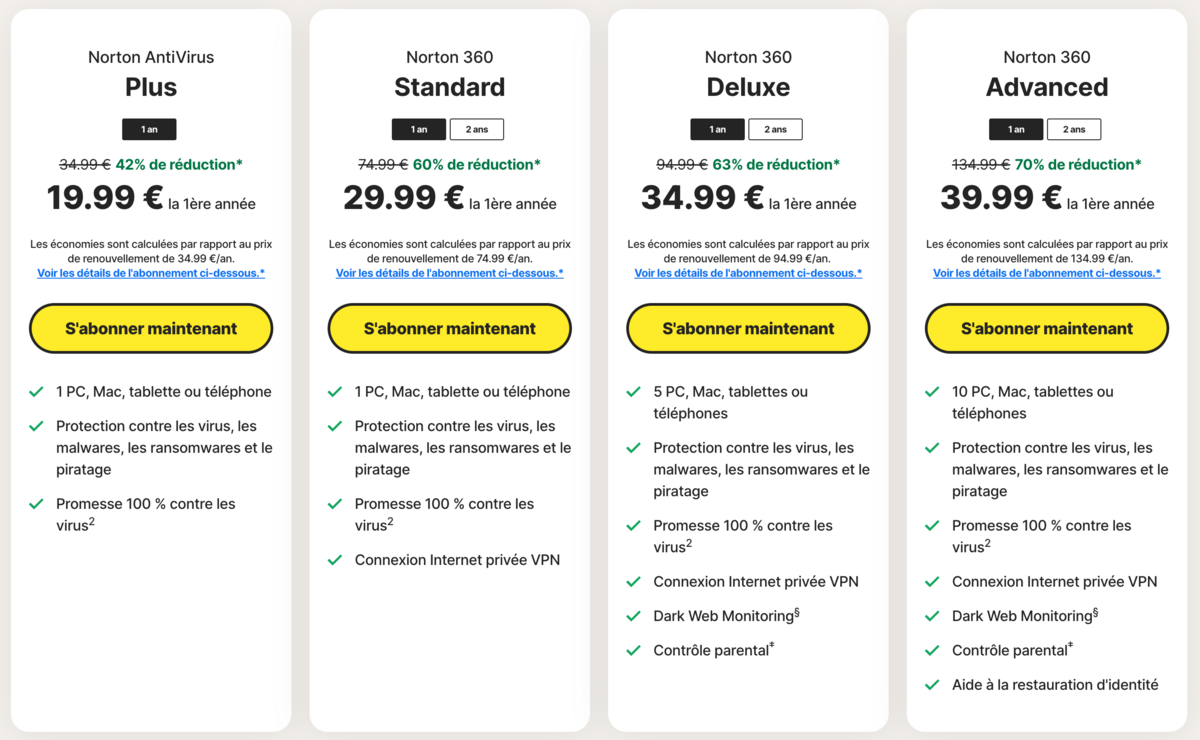Select the 2 ans option for Norton 360 Deluxe
1200x740 pixels.
(775, 129)
